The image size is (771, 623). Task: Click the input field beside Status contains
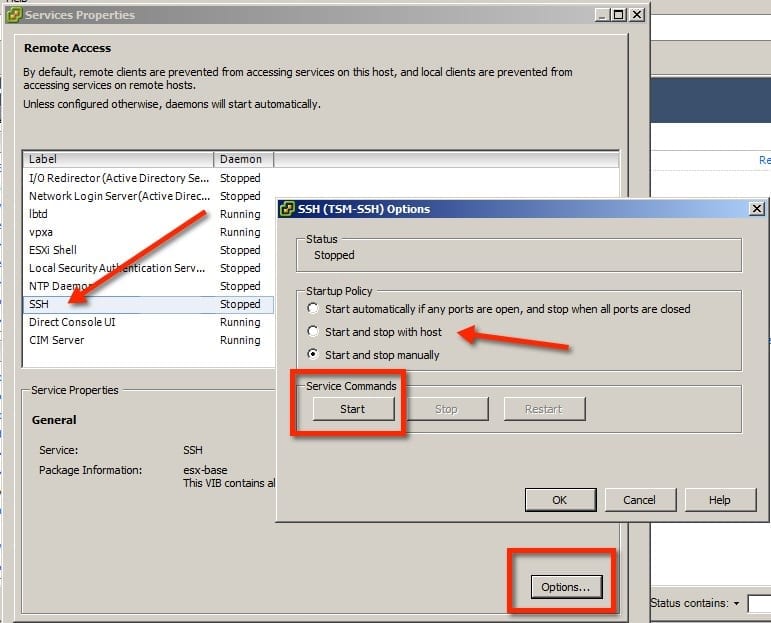coord(759,603)
